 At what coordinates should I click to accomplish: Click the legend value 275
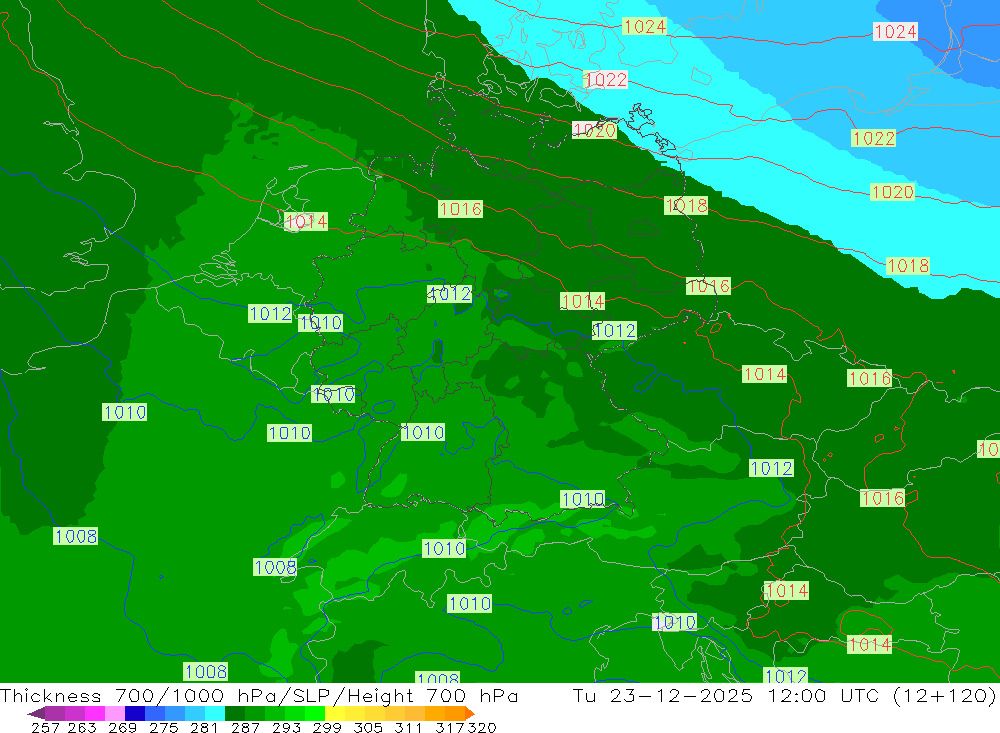163,727
